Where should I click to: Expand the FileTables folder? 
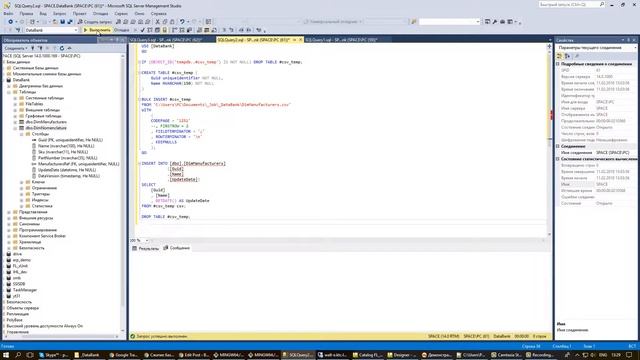pyautogui.click(x=16, y=104)
